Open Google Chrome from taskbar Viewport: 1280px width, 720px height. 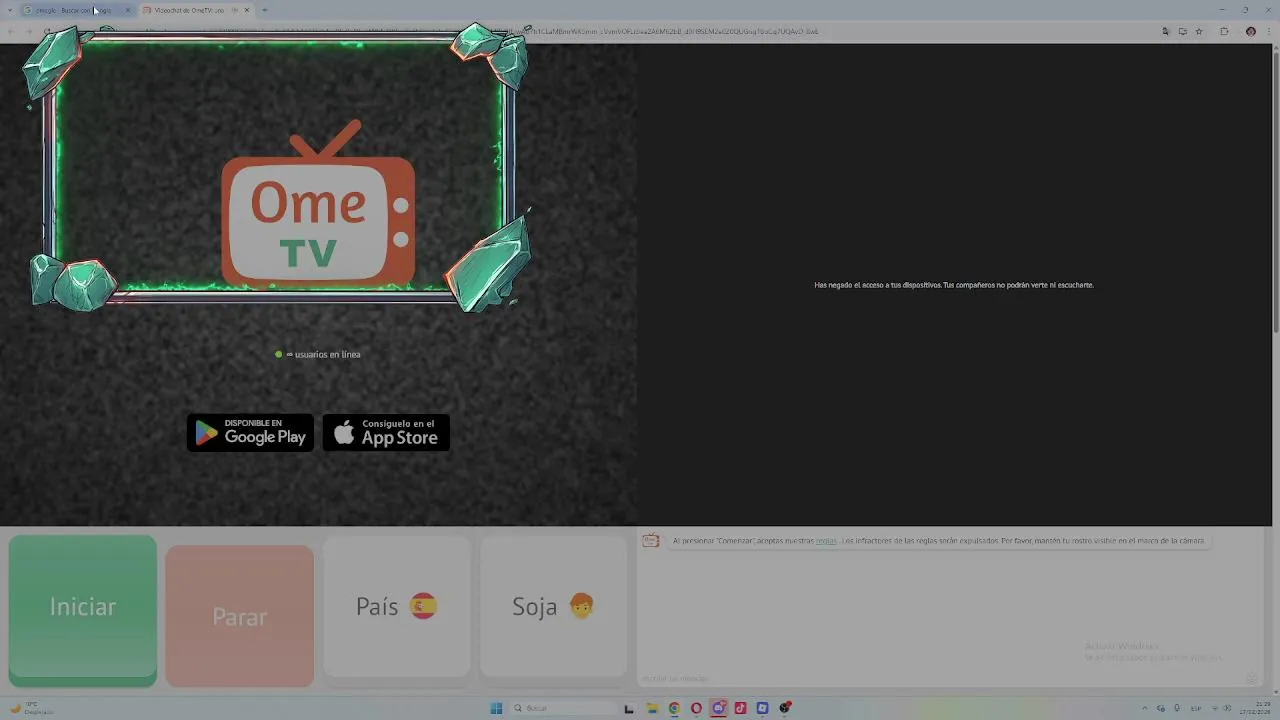point(674,708)
